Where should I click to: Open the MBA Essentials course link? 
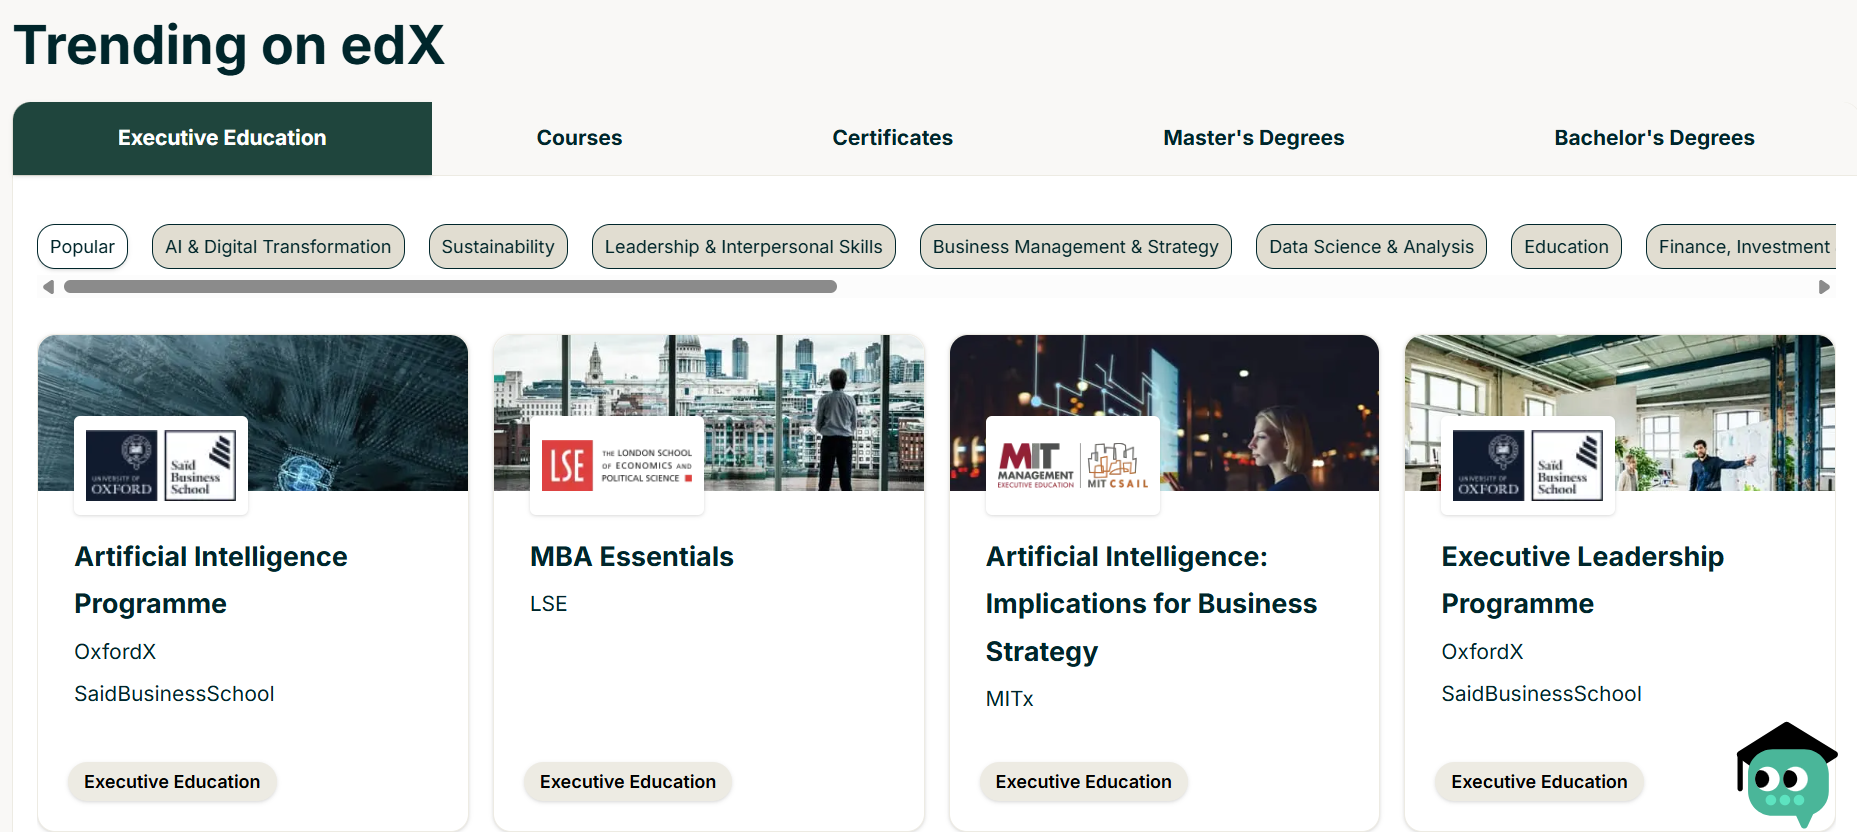tap(632, 557)
